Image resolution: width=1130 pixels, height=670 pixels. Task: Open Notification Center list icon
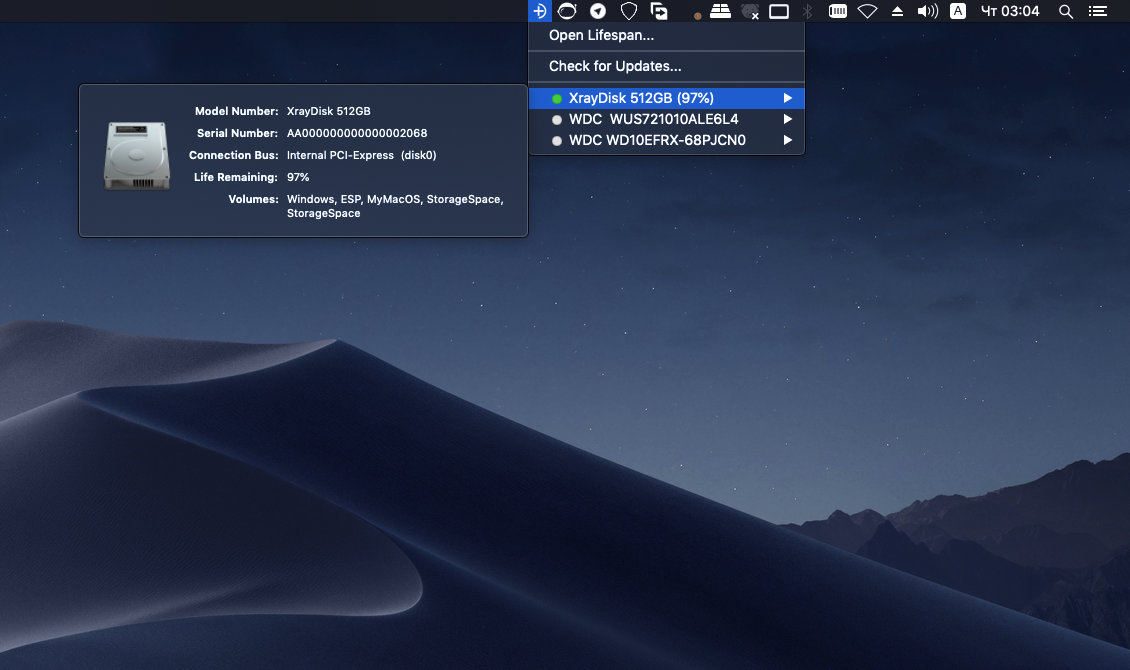1098,11
